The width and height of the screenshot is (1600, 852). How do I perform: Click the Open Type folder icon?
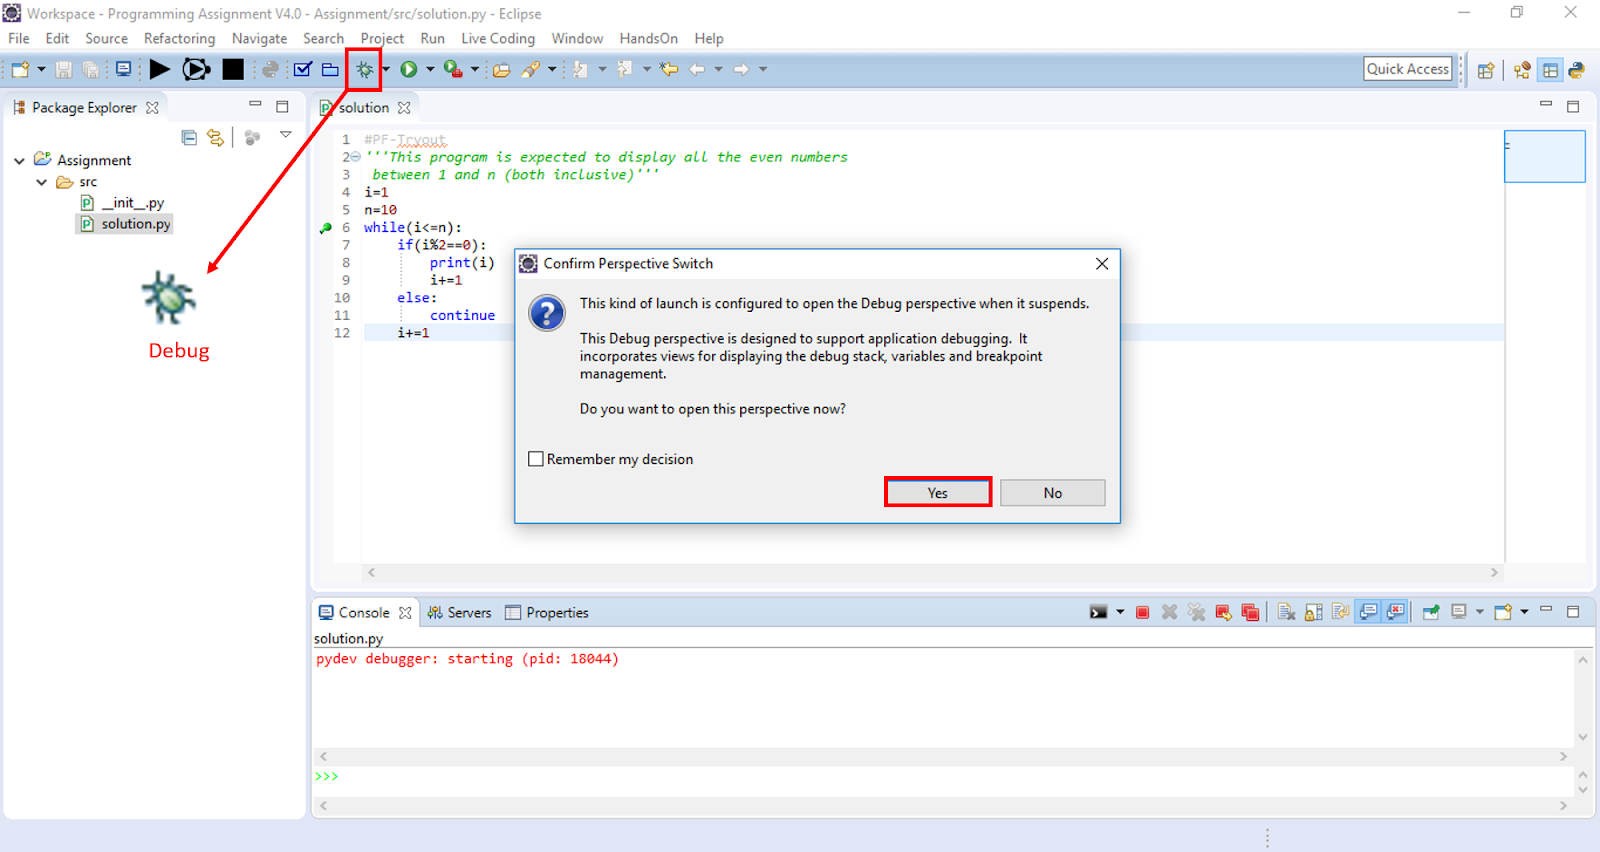click(502, 69)
